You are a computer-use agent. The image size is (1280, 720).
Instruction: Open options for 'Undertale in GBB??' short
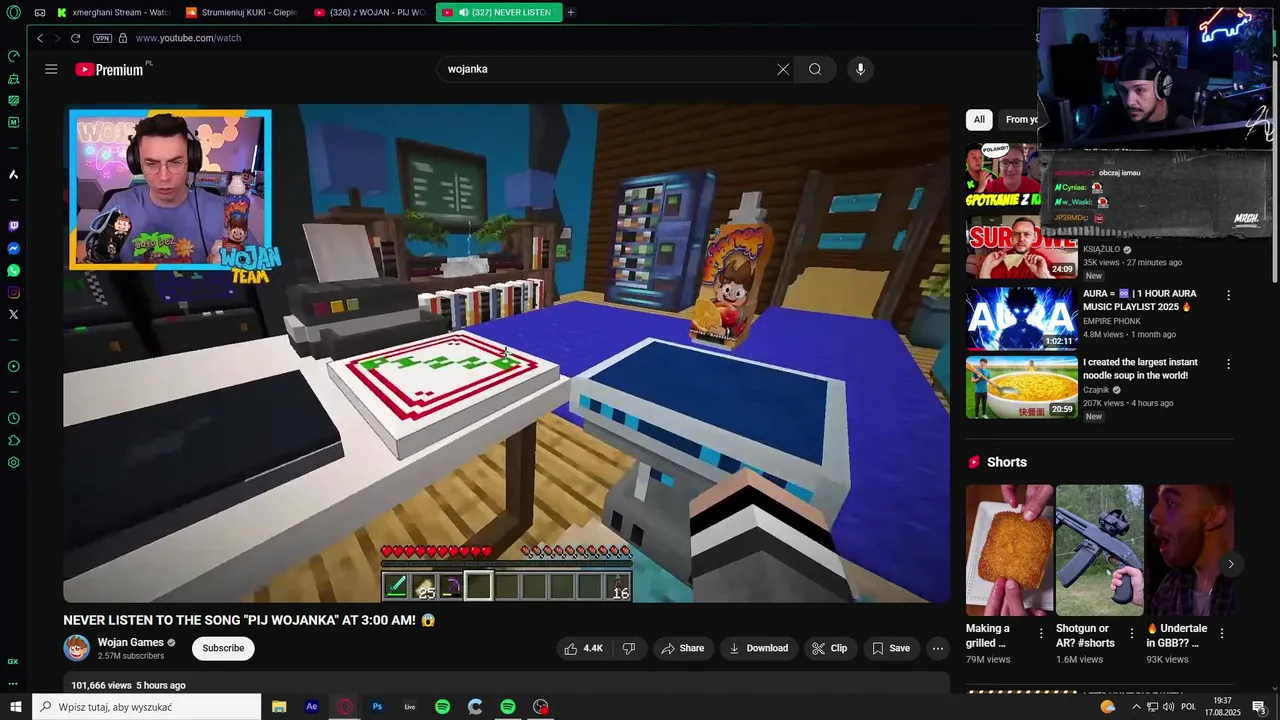(x=1221, y=633)
